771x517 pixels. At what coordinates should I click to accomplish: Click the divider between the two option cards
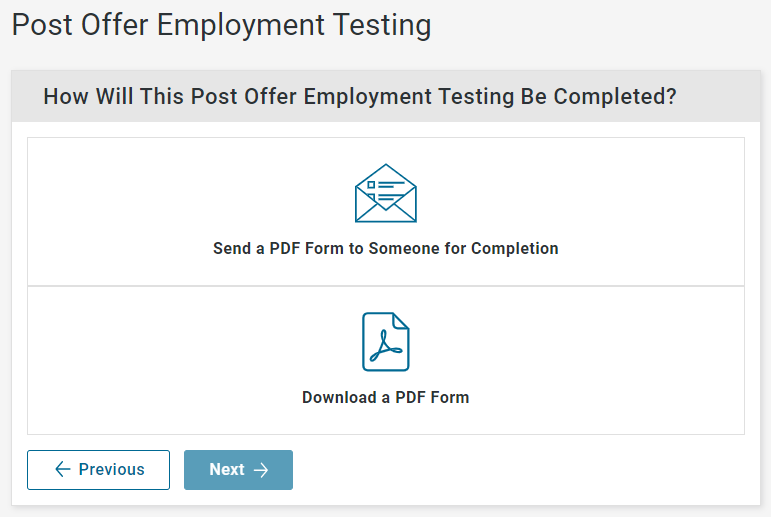(x=386, y=286)
